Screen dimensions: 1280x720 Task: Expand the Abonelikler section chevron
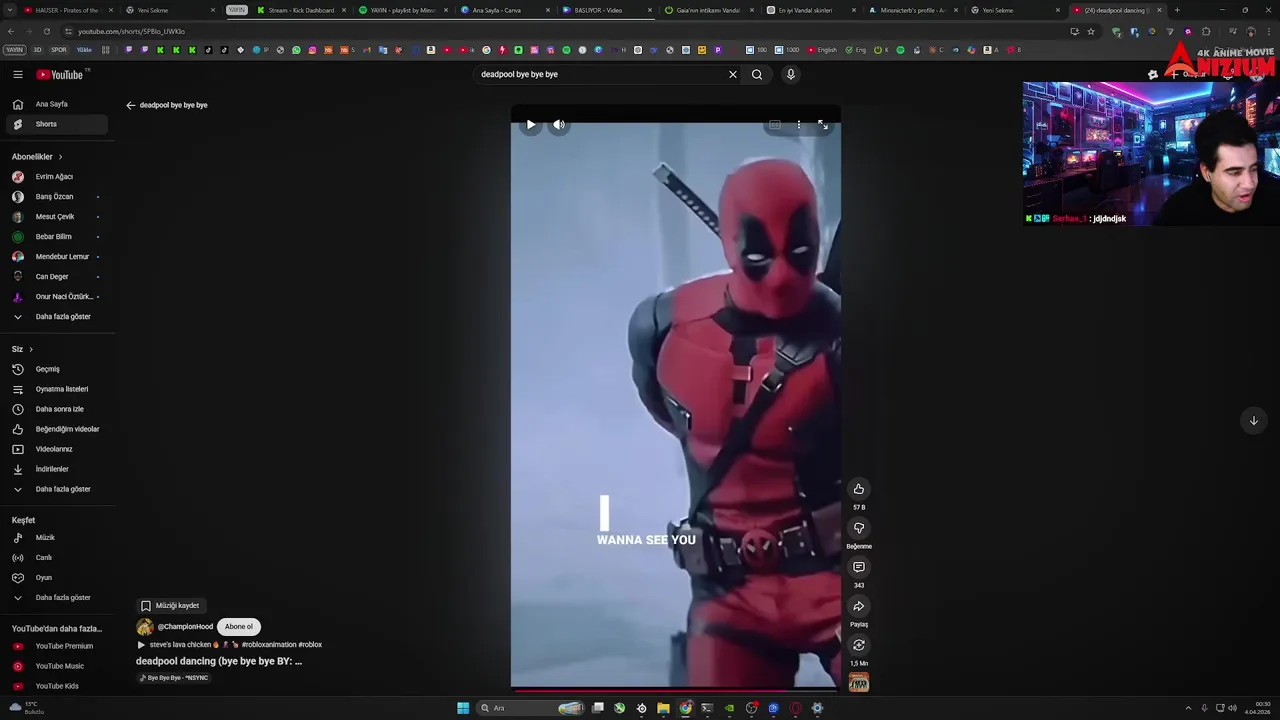(x=60, y=157)
